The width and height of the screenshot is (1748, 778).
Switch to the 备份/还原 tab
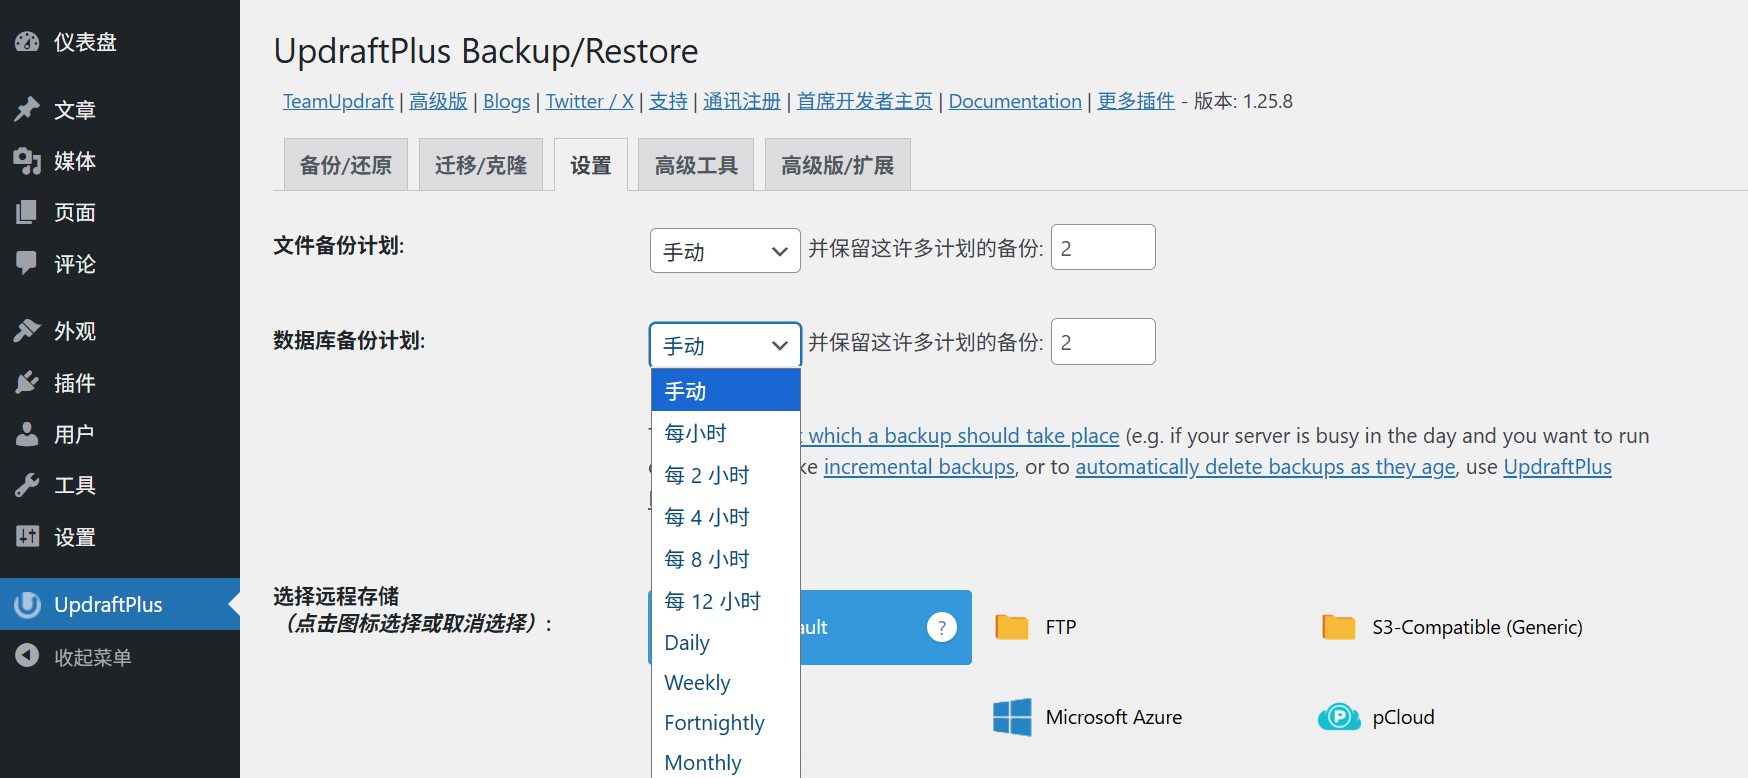click(x=346, y=165)
